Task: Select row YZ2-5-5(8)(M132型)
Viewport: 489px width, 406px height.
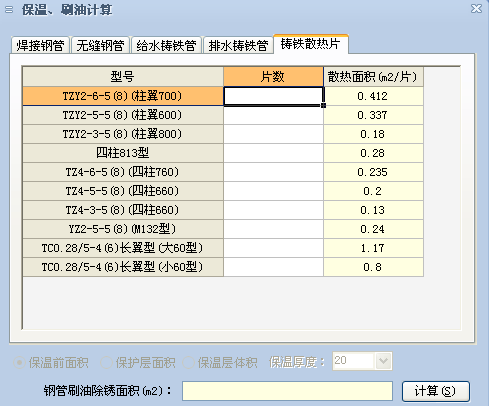Action: click(123, 229)
